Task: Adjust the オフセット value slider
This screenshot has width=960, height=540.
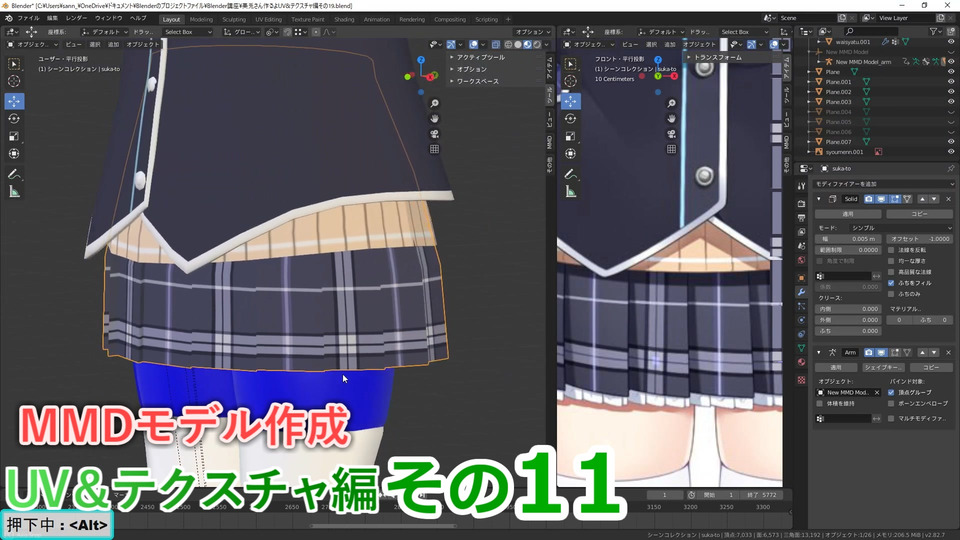Action: pos(920,239)
